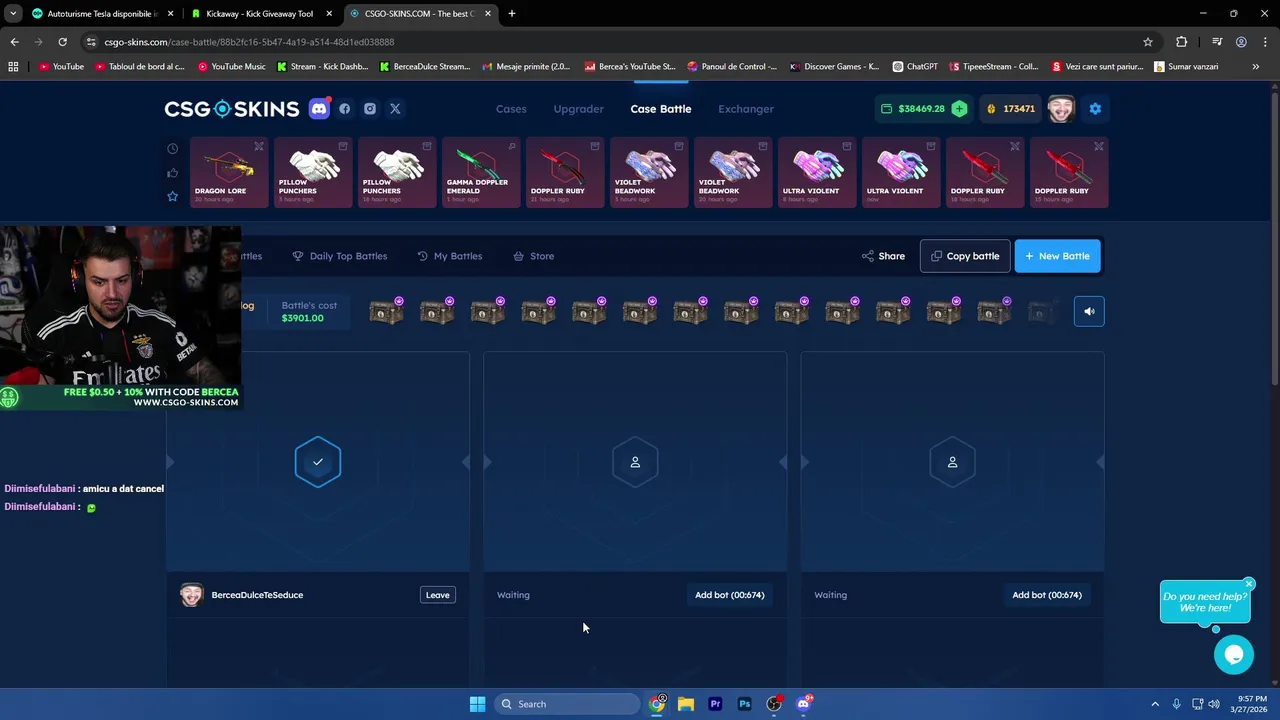
Task: Go to the Exchanger tab
Action: tap(746, 109)
